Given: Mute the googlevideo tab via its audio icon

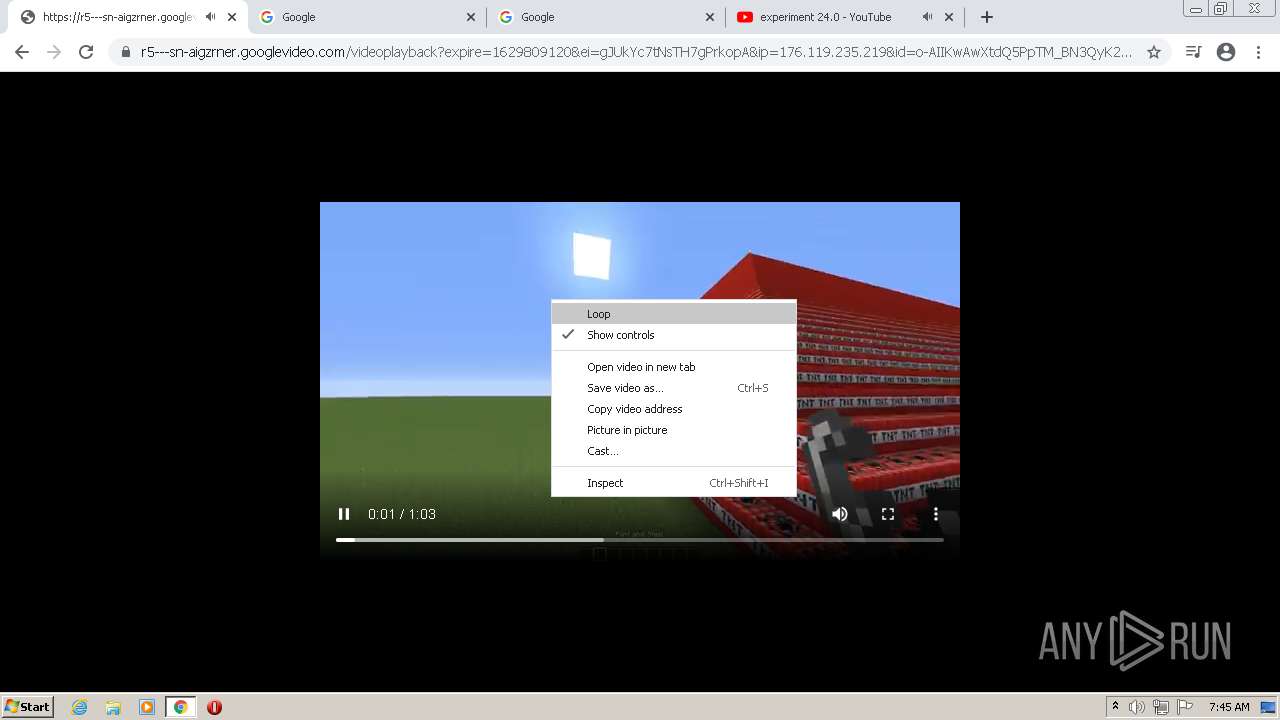Looking at the screenshot, I should tap(210, 17).
